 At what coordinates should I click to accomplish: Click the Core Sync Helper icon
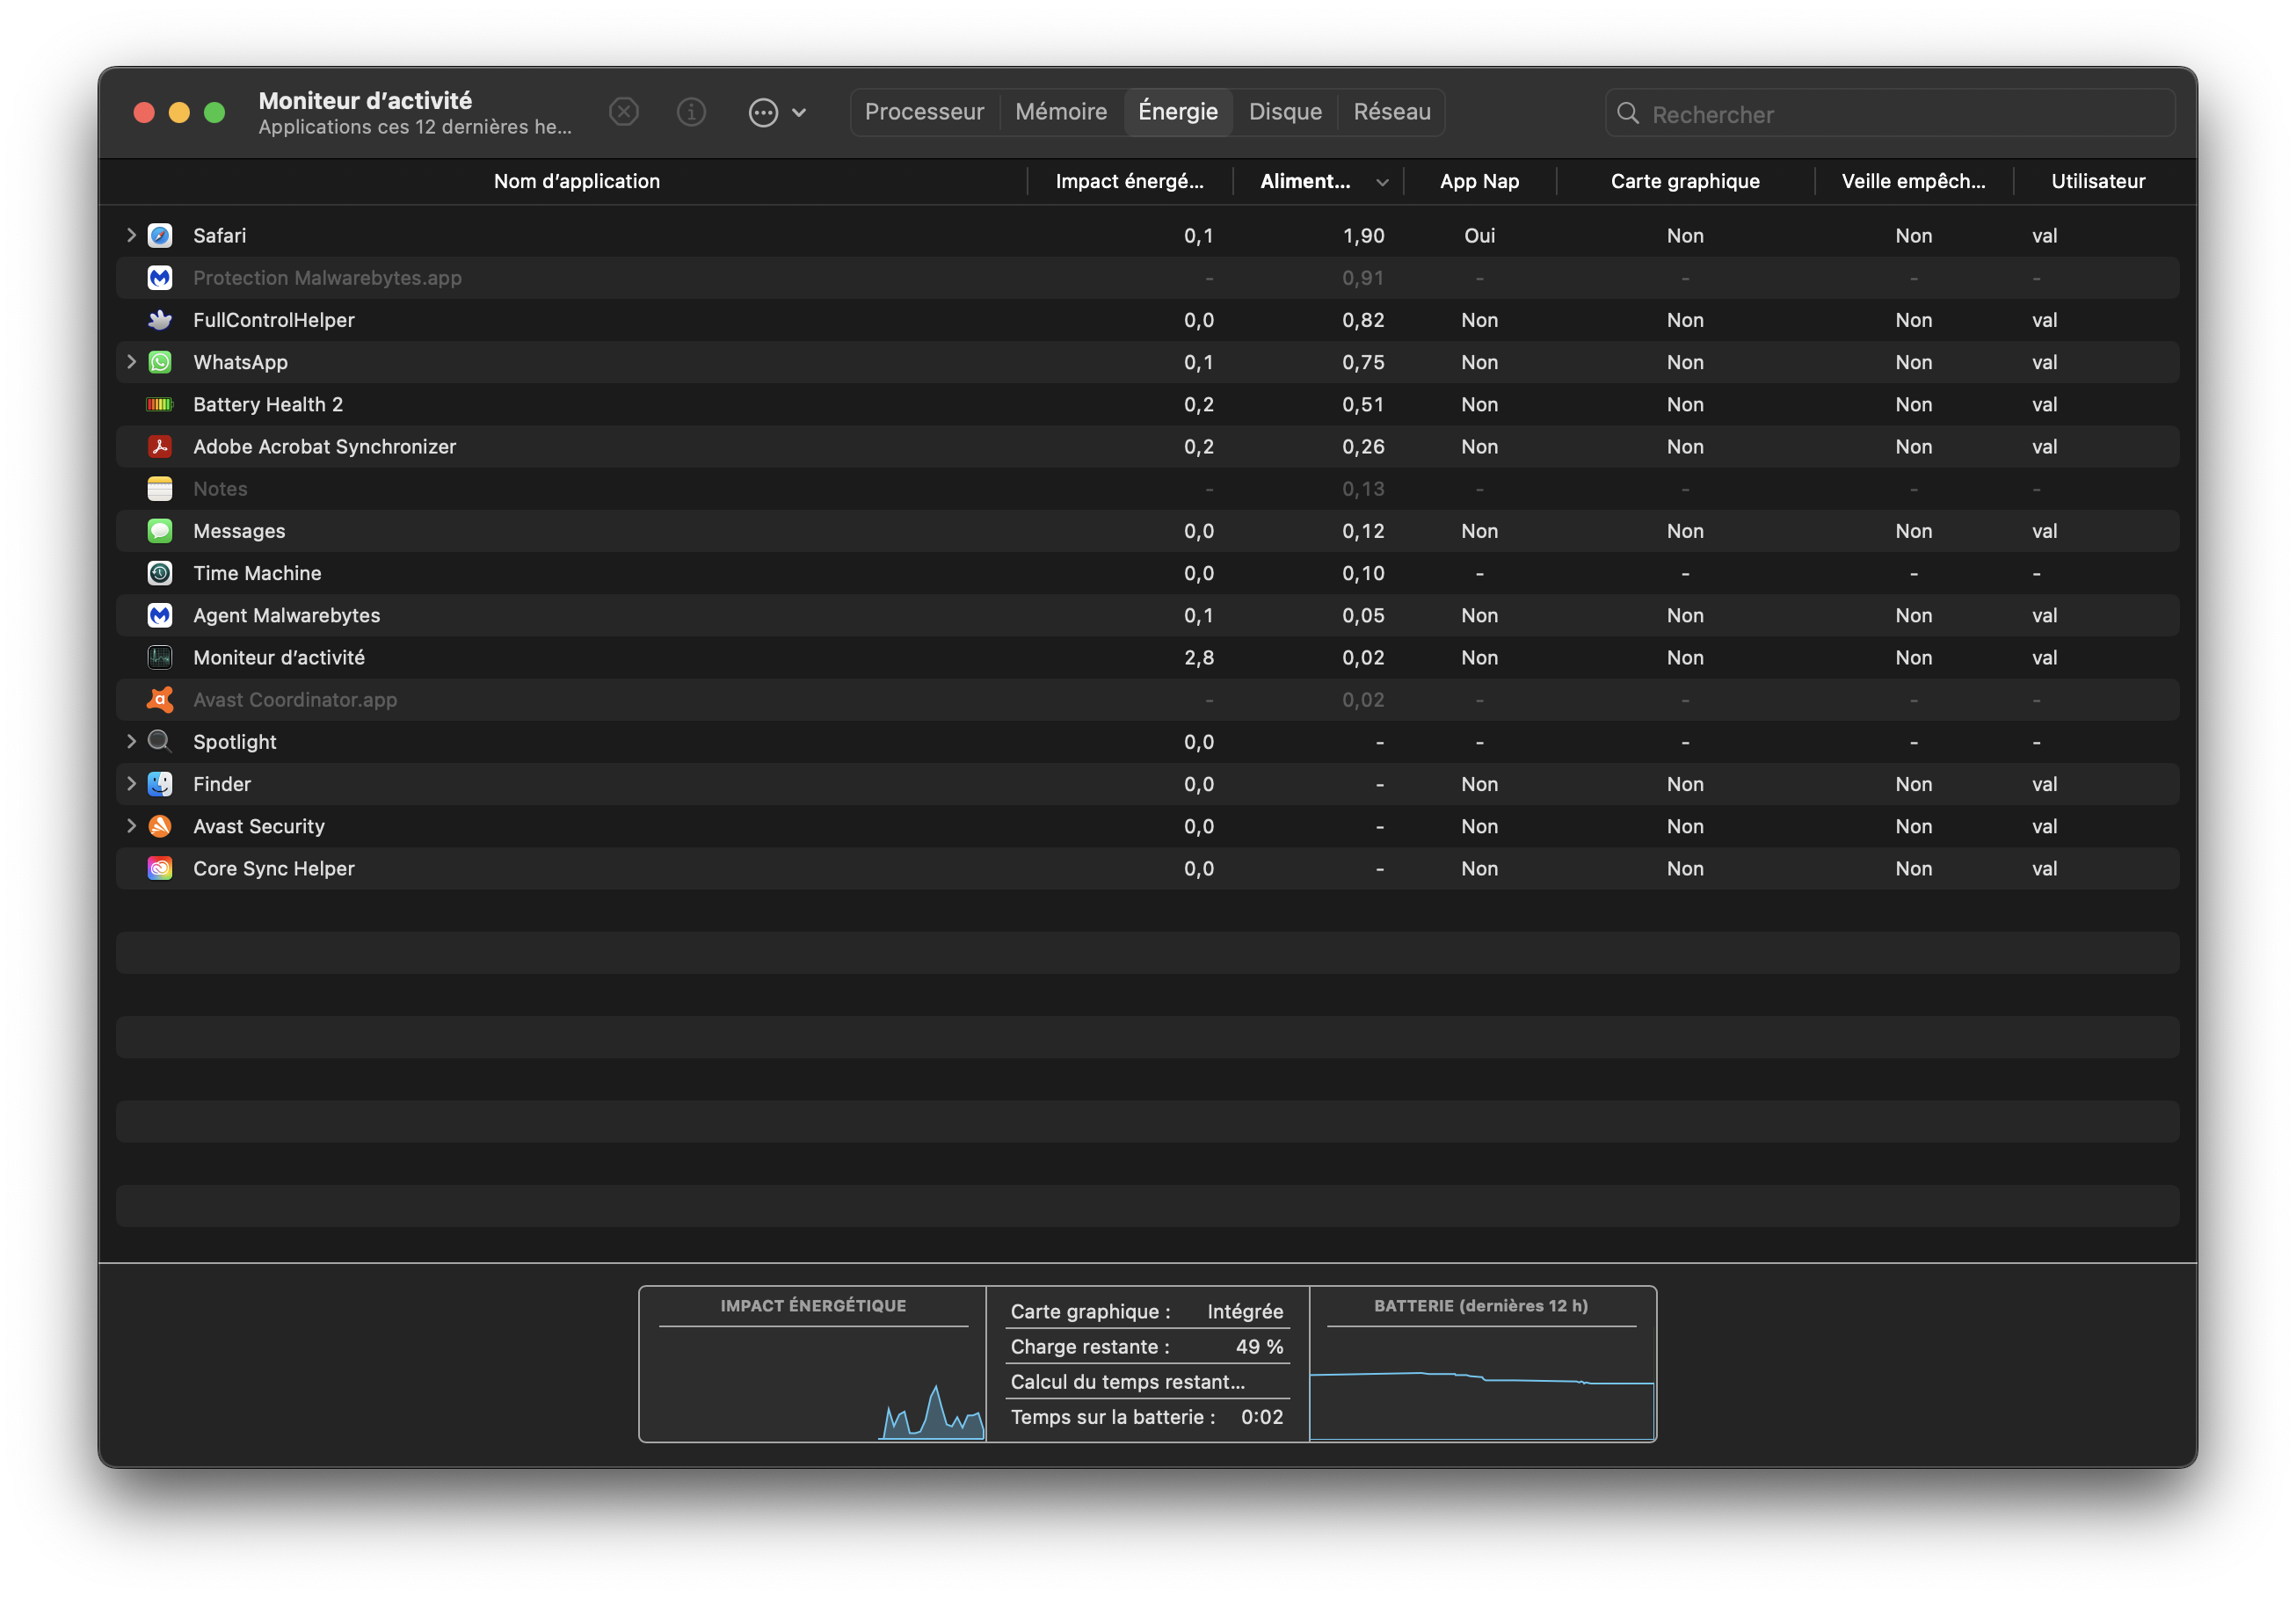[x=160, y=868]
